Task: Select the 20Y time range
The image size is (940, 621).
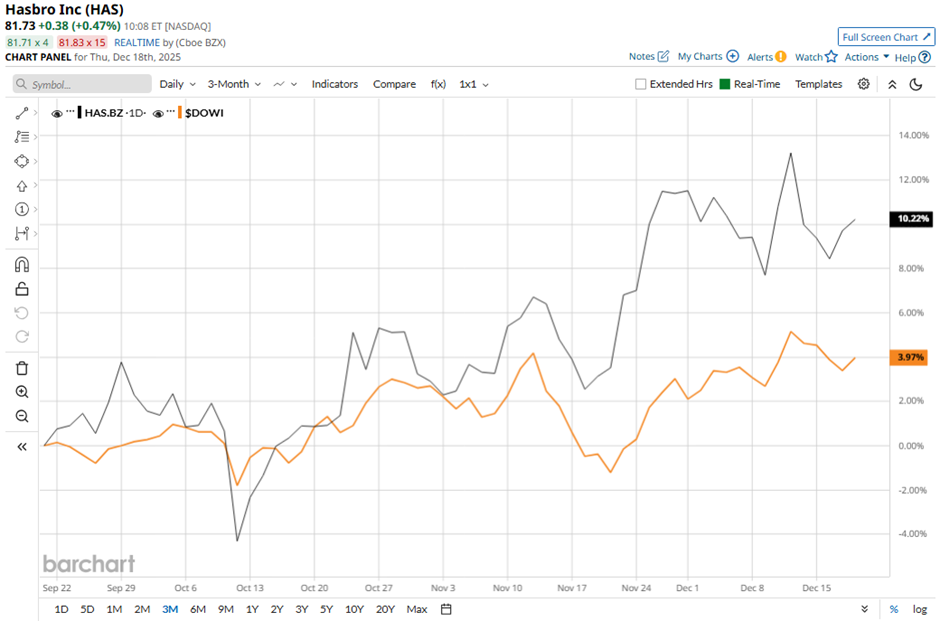Action: tap(385, 609)
